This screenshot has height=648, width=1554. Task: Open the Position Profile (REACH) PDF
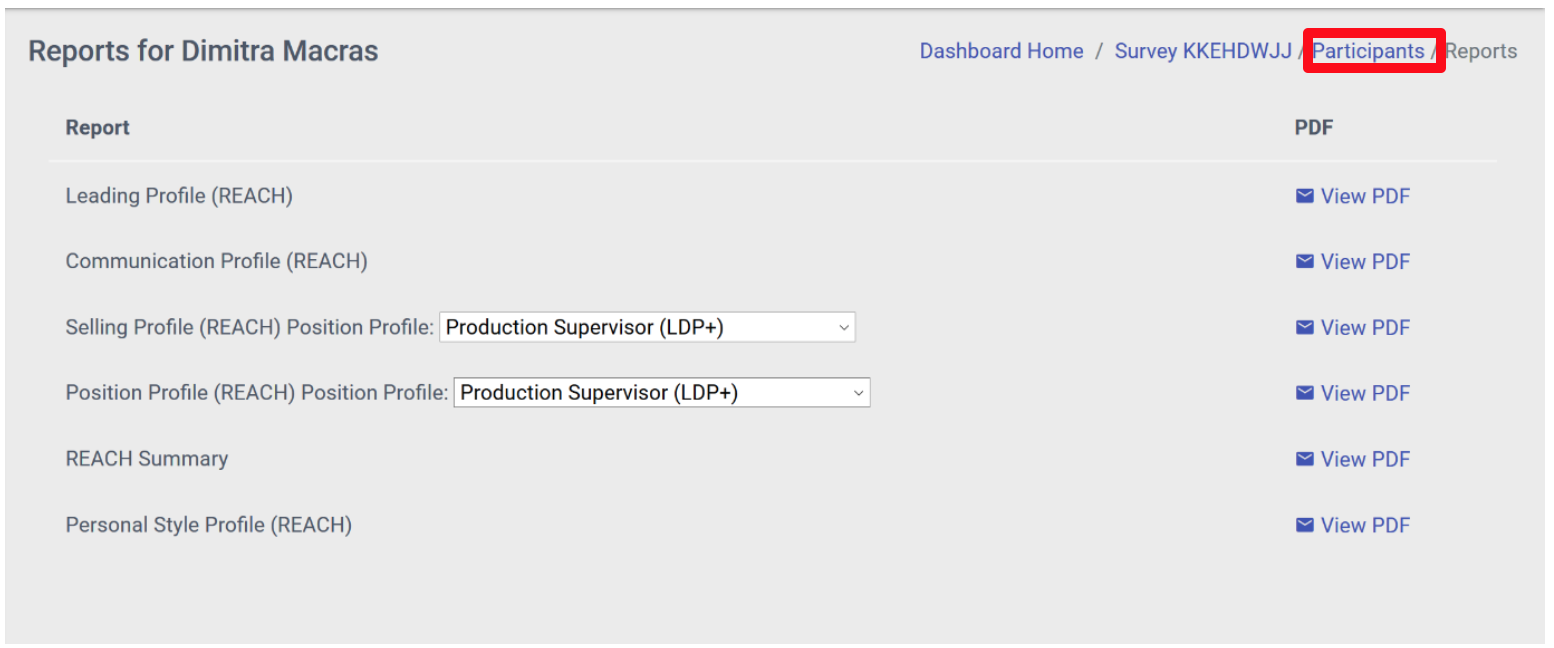pyautogui.click(x=1366, y=392)
